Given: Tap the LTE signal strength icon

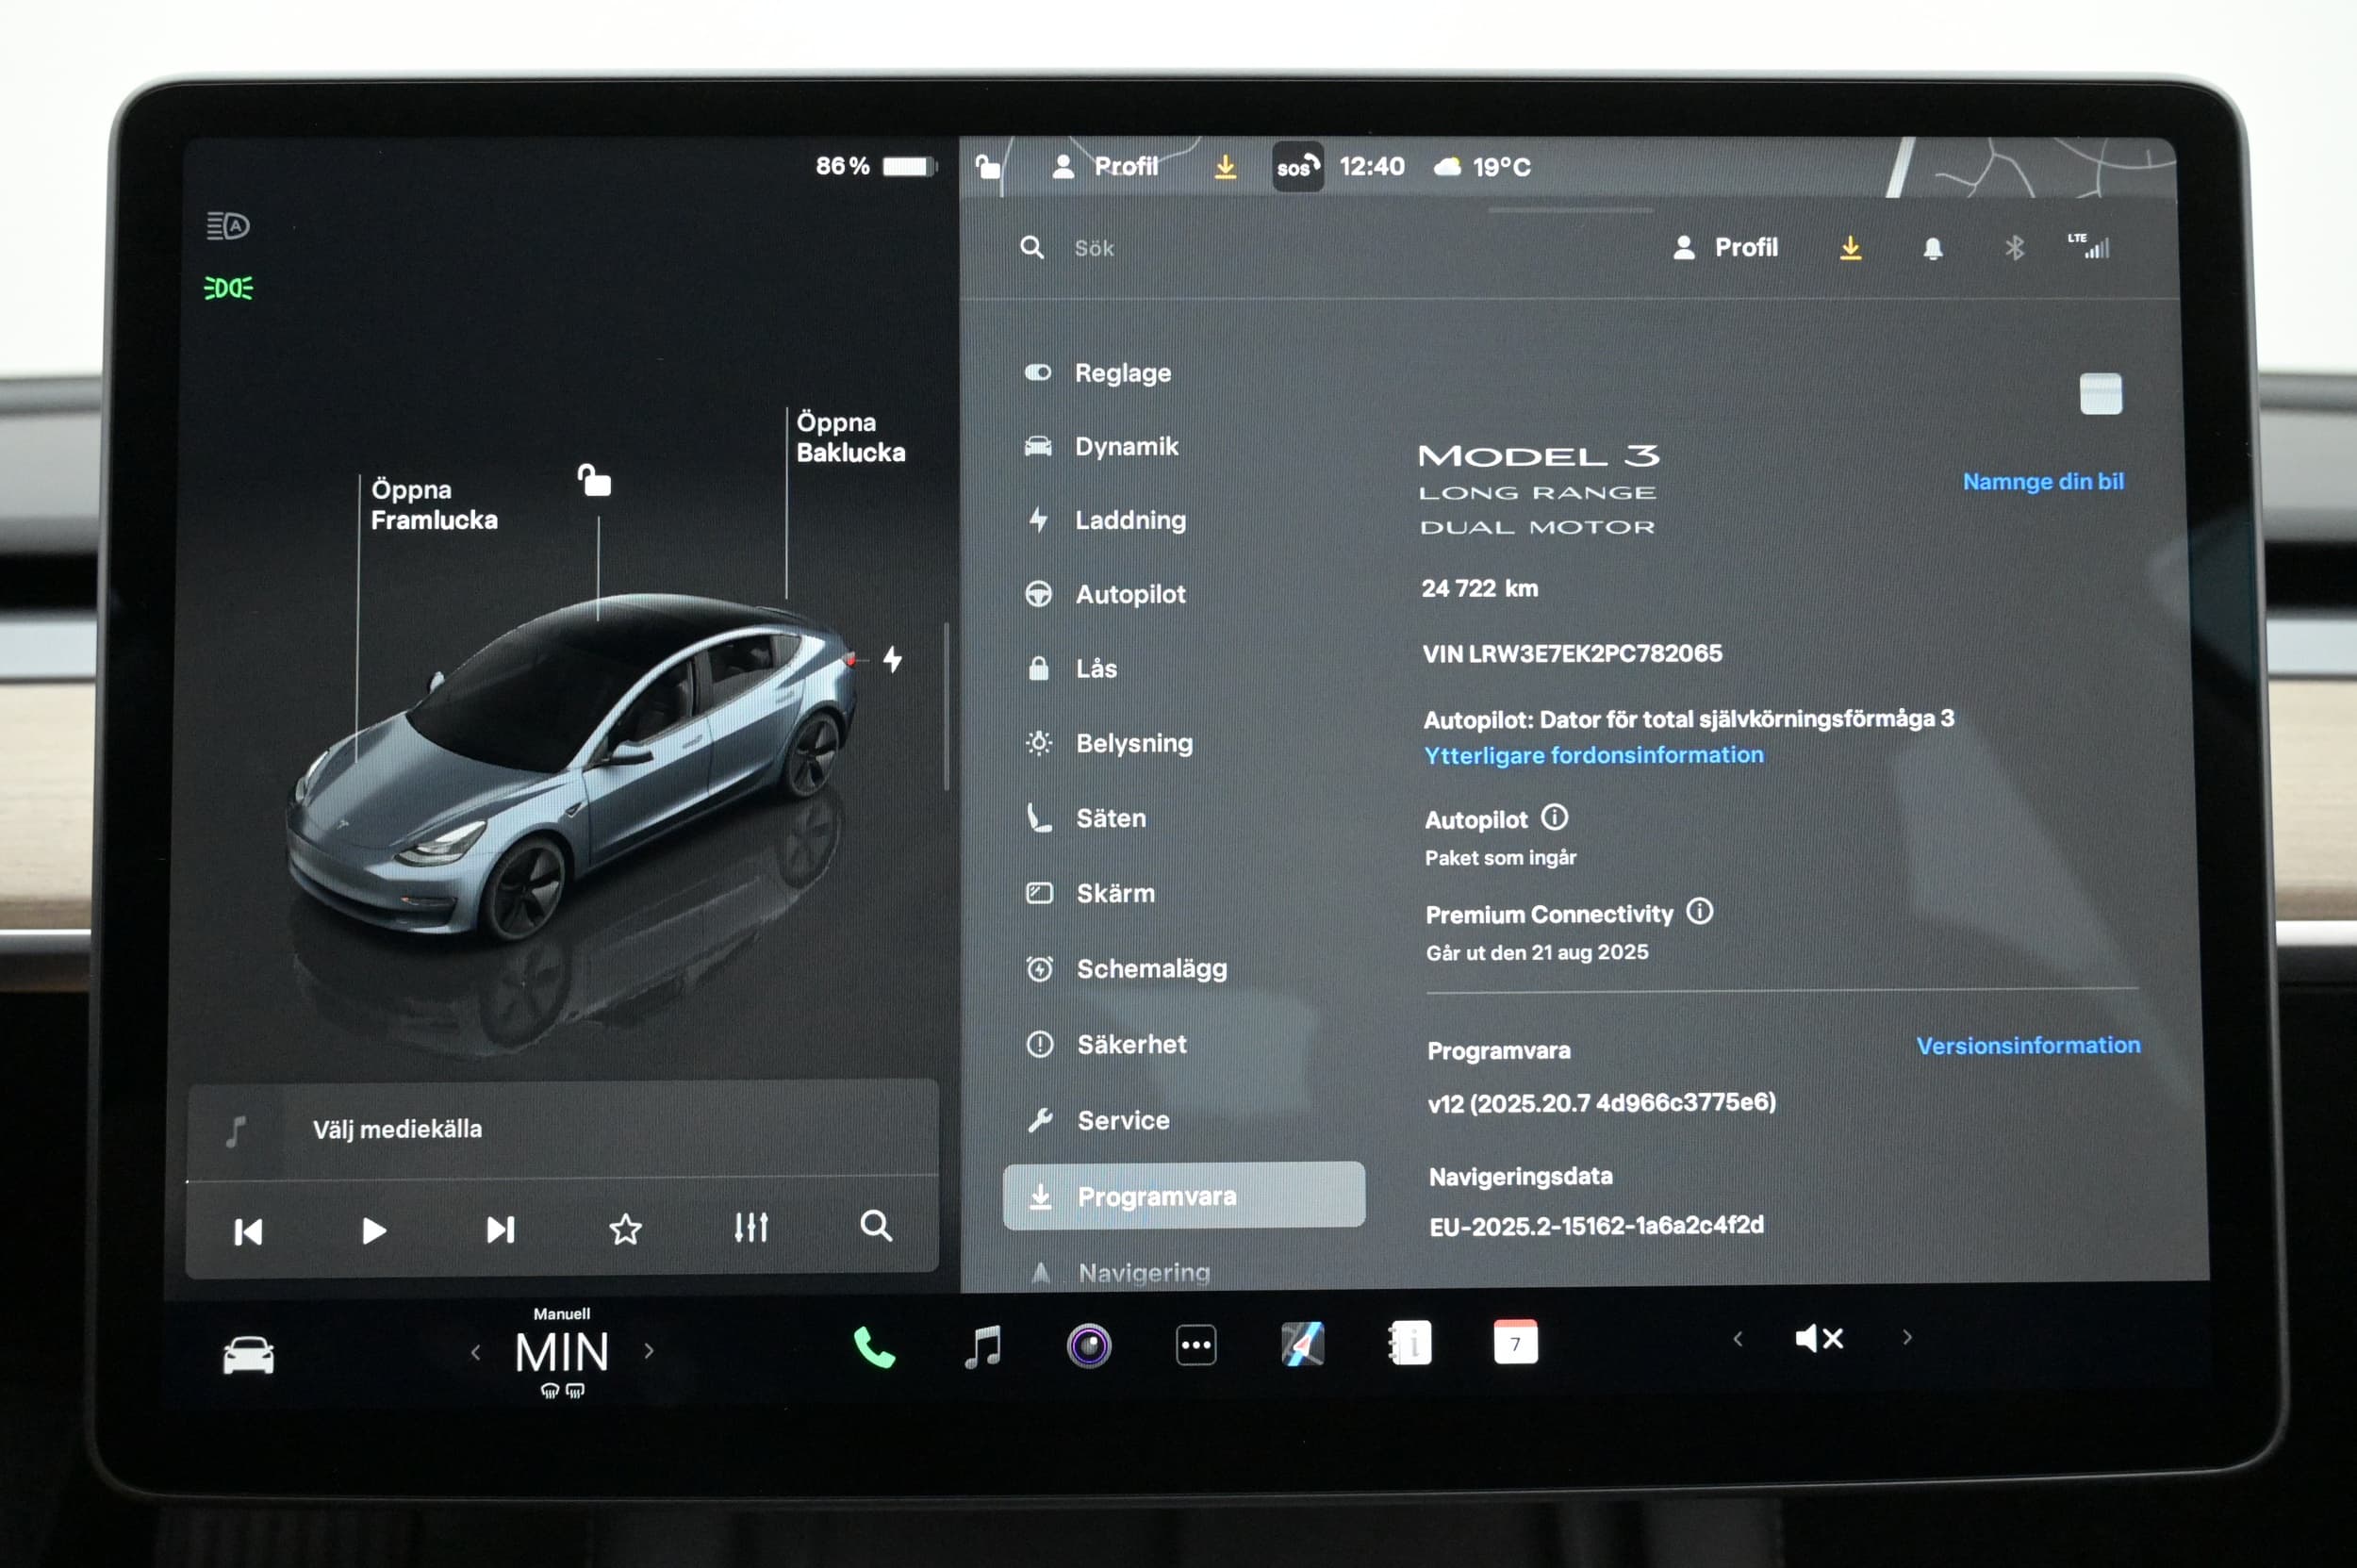Looking at the screenshot, I should click(2089, 246).
